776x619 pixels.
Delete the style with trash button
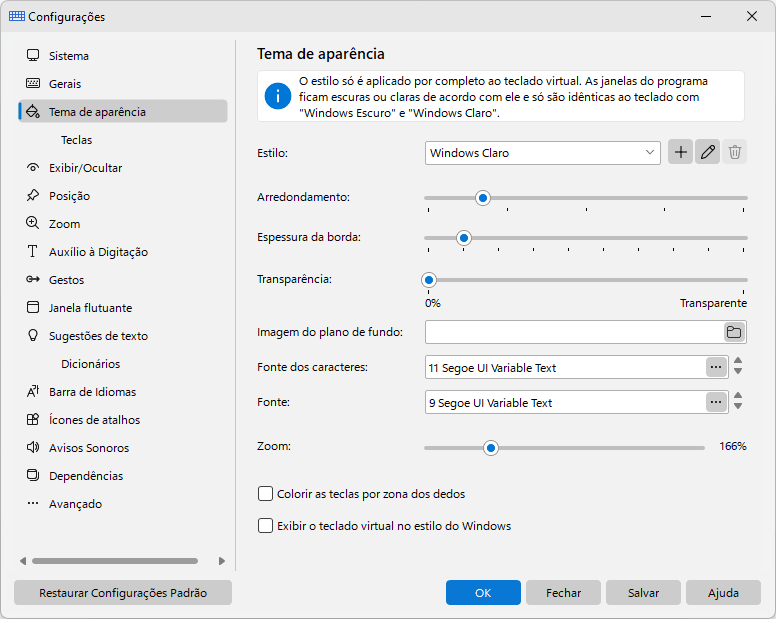[x=735, y=152]
